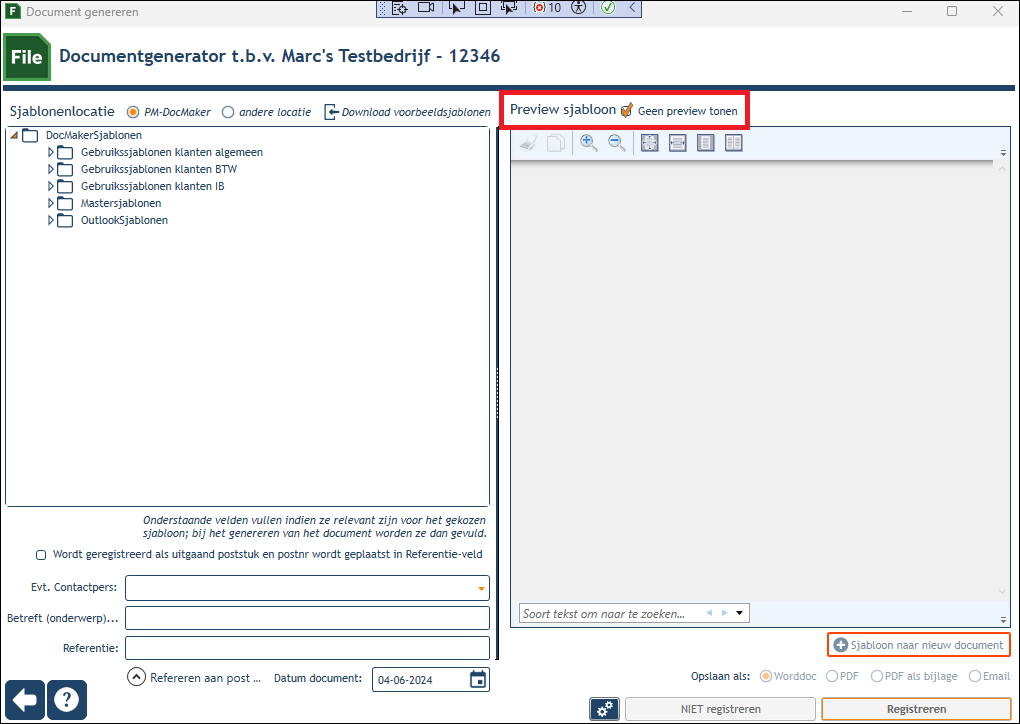The image size is (1020, 724).
Task: Click the settings gears button
Action: (604, 709)
